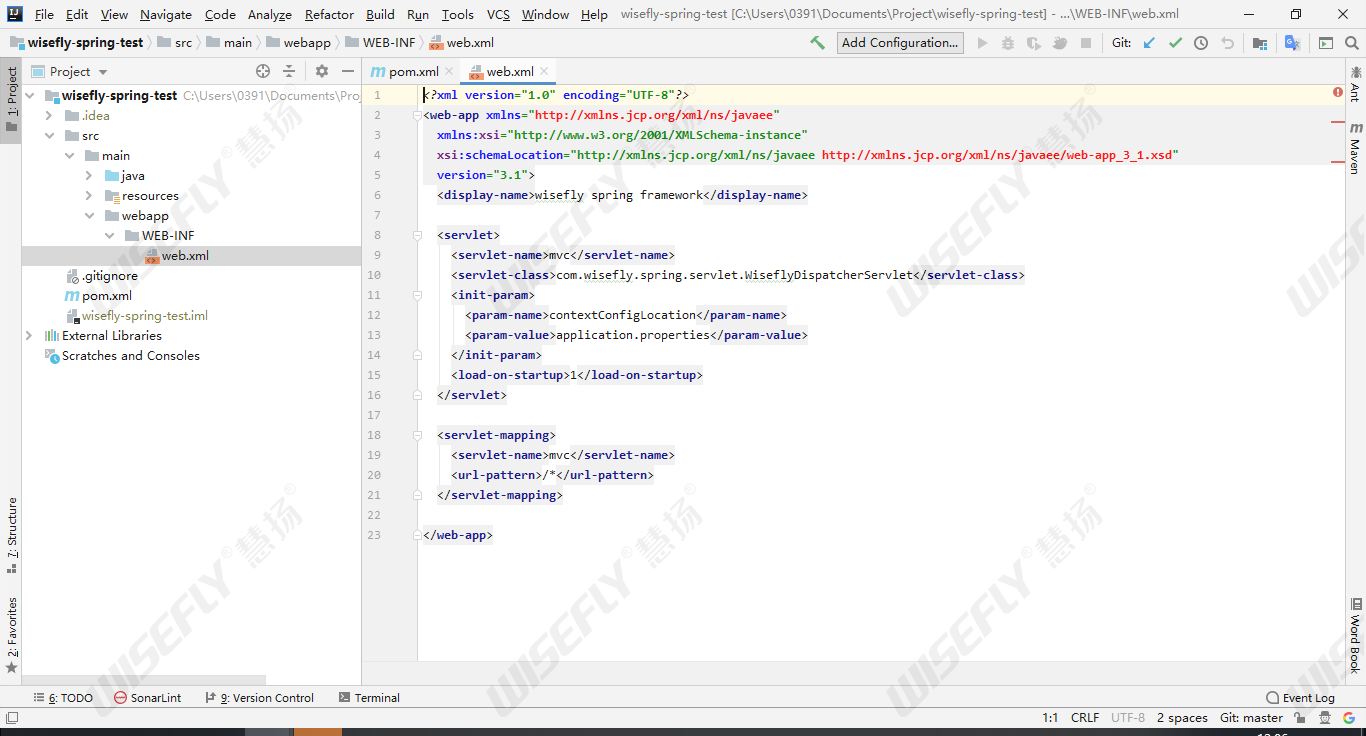Image resolution: width=1366 pixels, height=736 pixels.
Task: Click Git: master branch widget
Action: click(x=1251, y=718)
